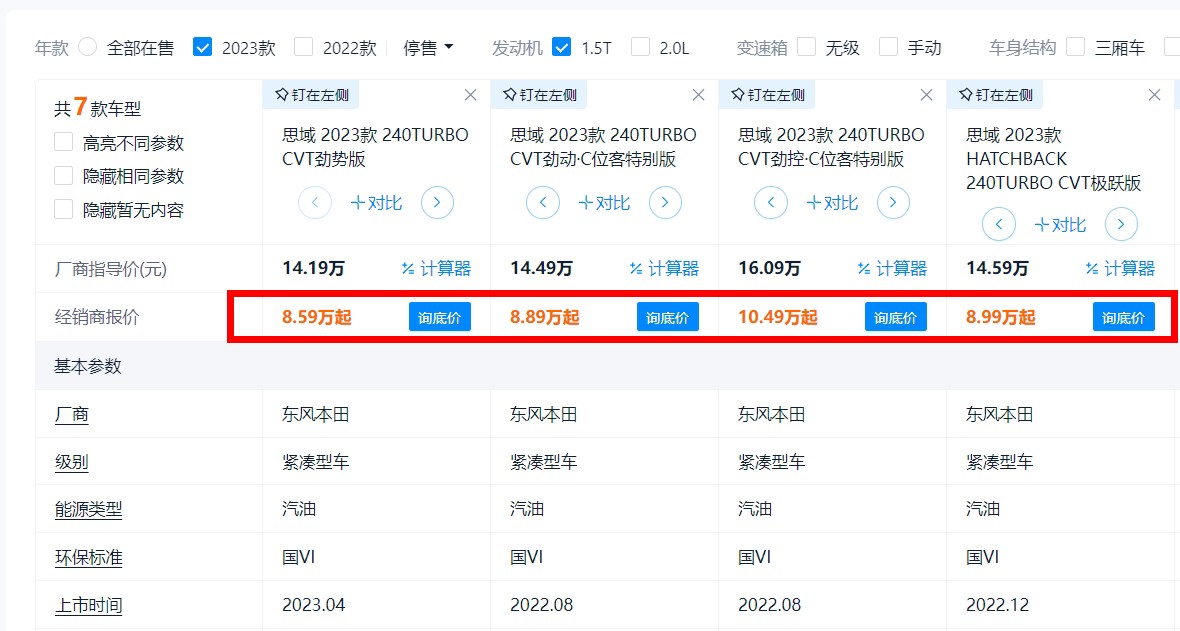Add 劲控·C位客特别版 to comparison via 对比
Screen dimensions: 1180x631
coord(830,202)
